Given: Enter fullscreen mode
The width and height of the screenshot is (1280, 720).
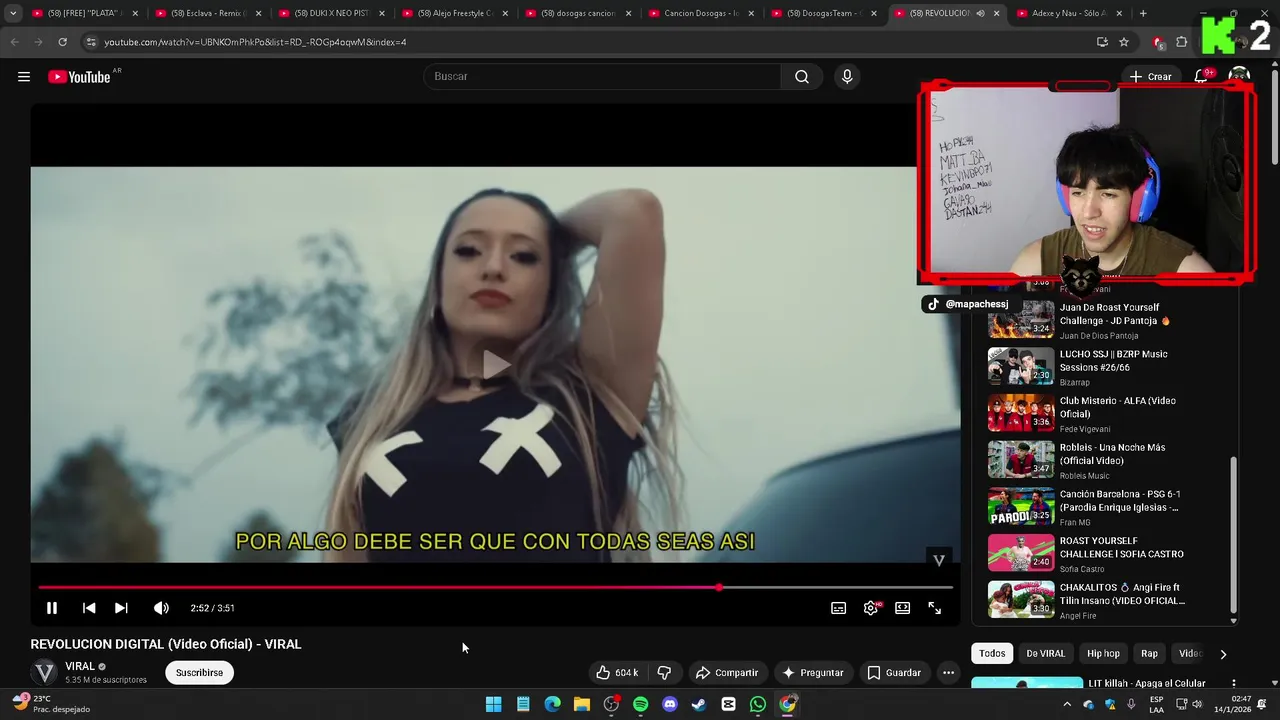Looking at the screenshot, I should point(935,608).
